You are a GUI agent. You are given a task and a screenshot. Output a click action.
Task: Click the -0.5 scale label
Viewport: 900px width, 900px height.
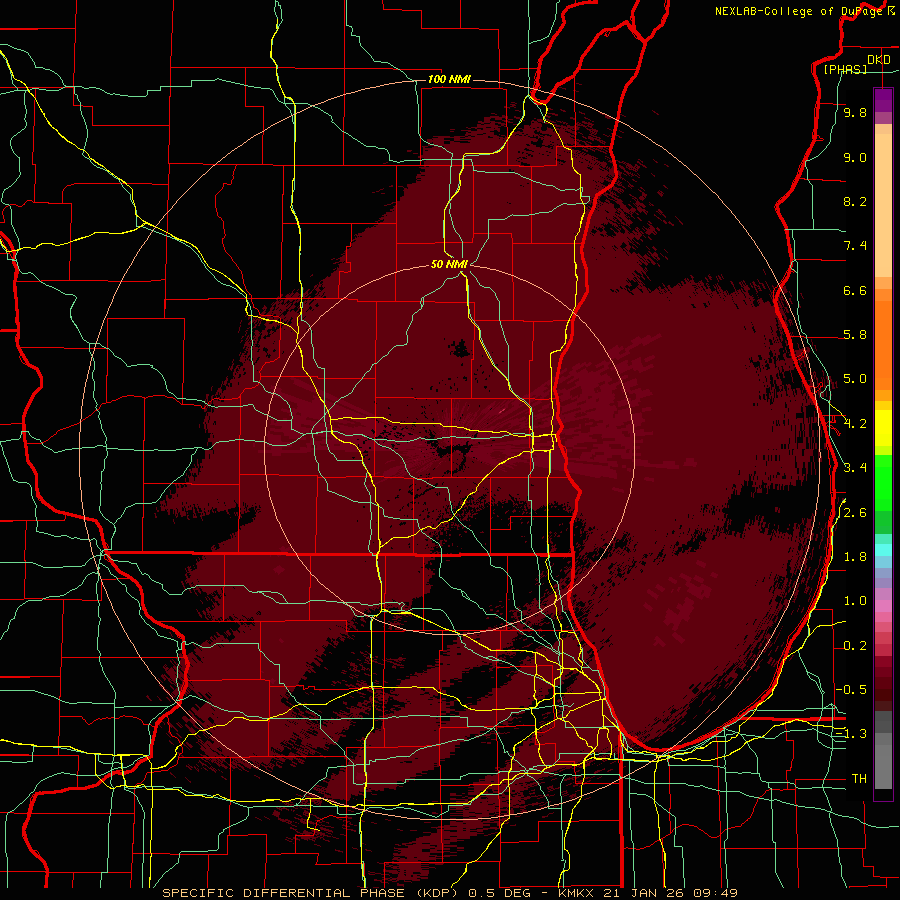pos(851,690)
